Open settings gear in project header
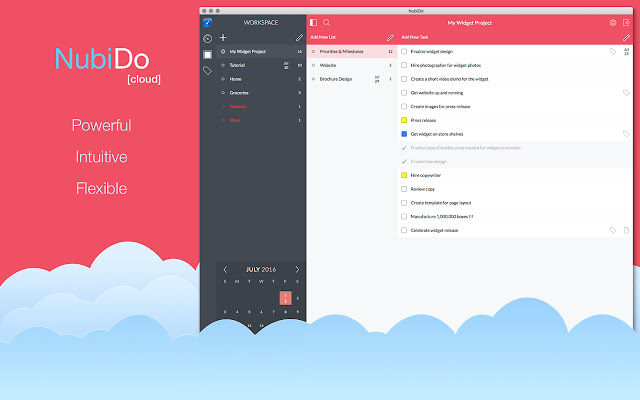Viewport: 640px width, 400px height. 613,22
